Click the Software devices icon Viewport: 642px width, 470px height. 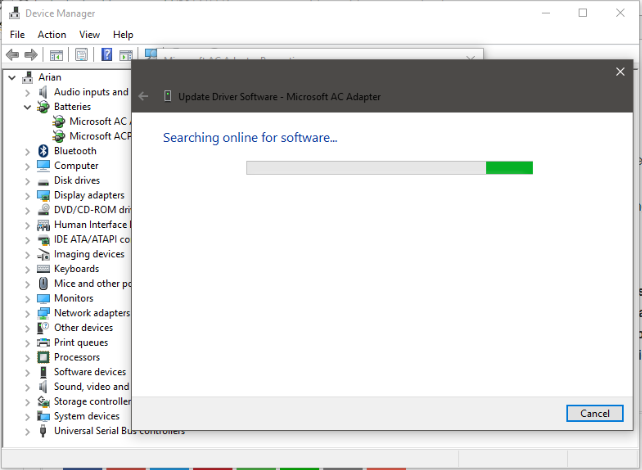43,372
